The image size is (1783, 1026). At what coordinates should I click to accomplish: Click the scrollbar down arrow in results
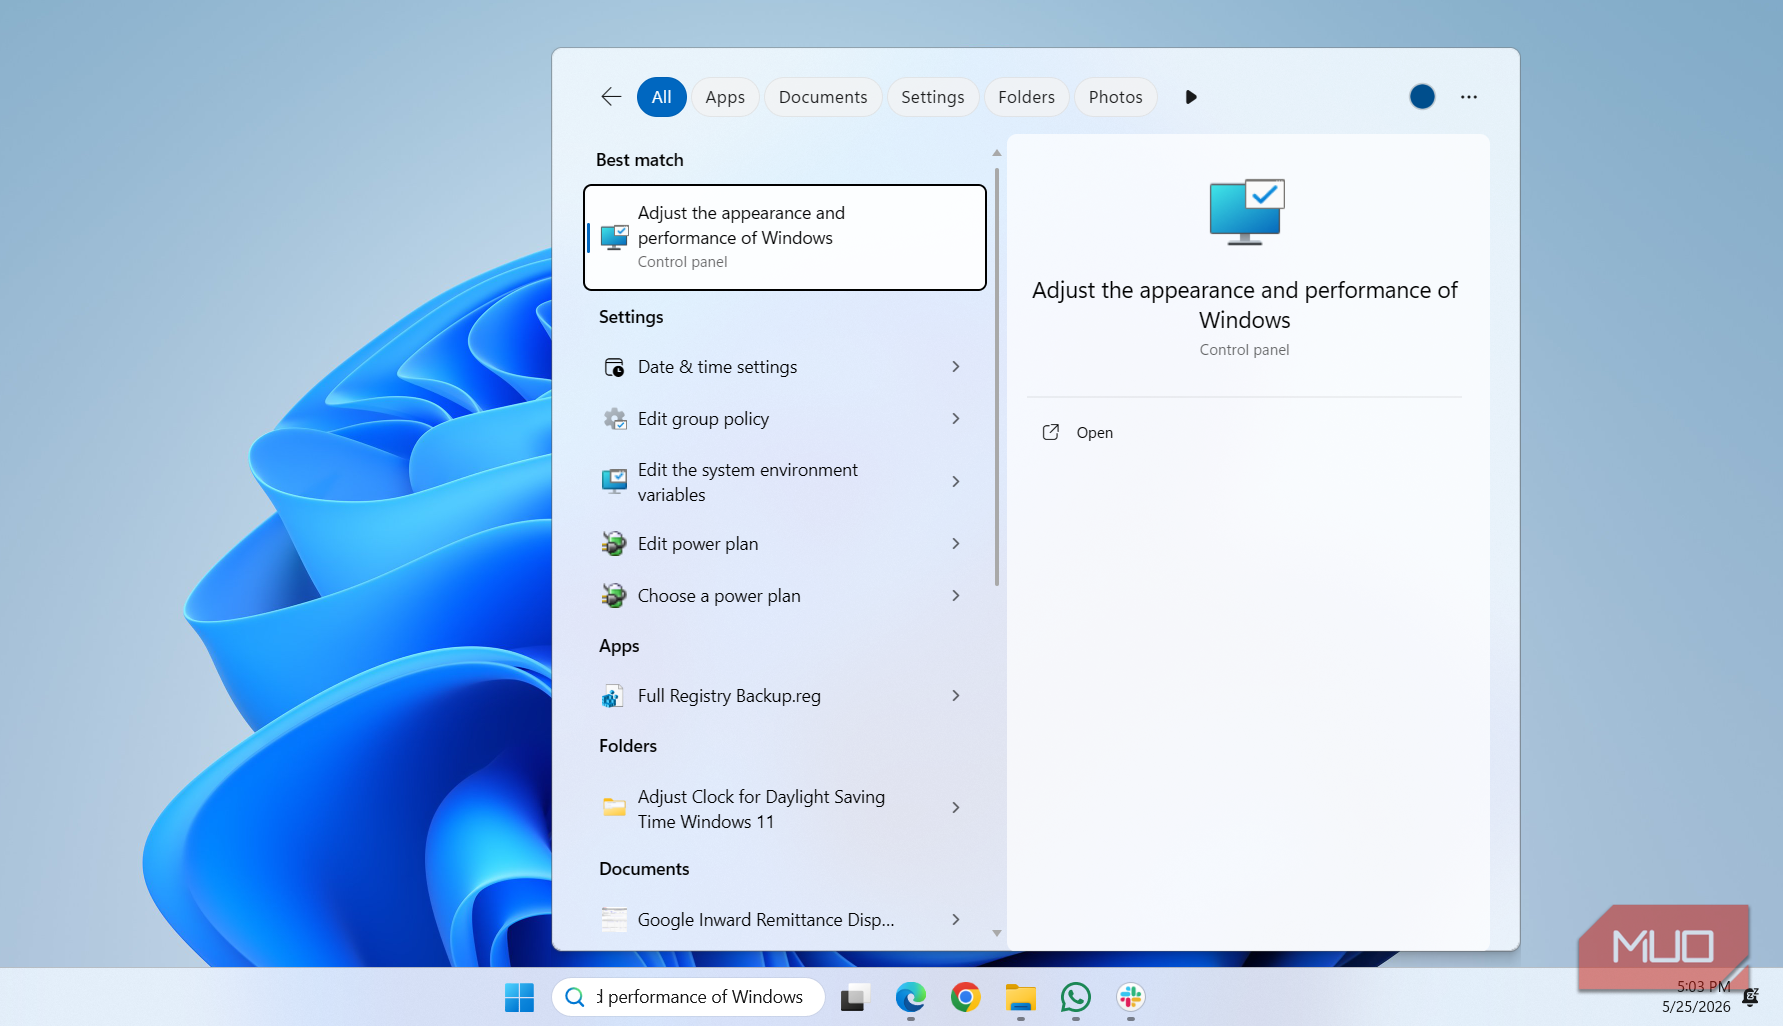coord(997,933)
